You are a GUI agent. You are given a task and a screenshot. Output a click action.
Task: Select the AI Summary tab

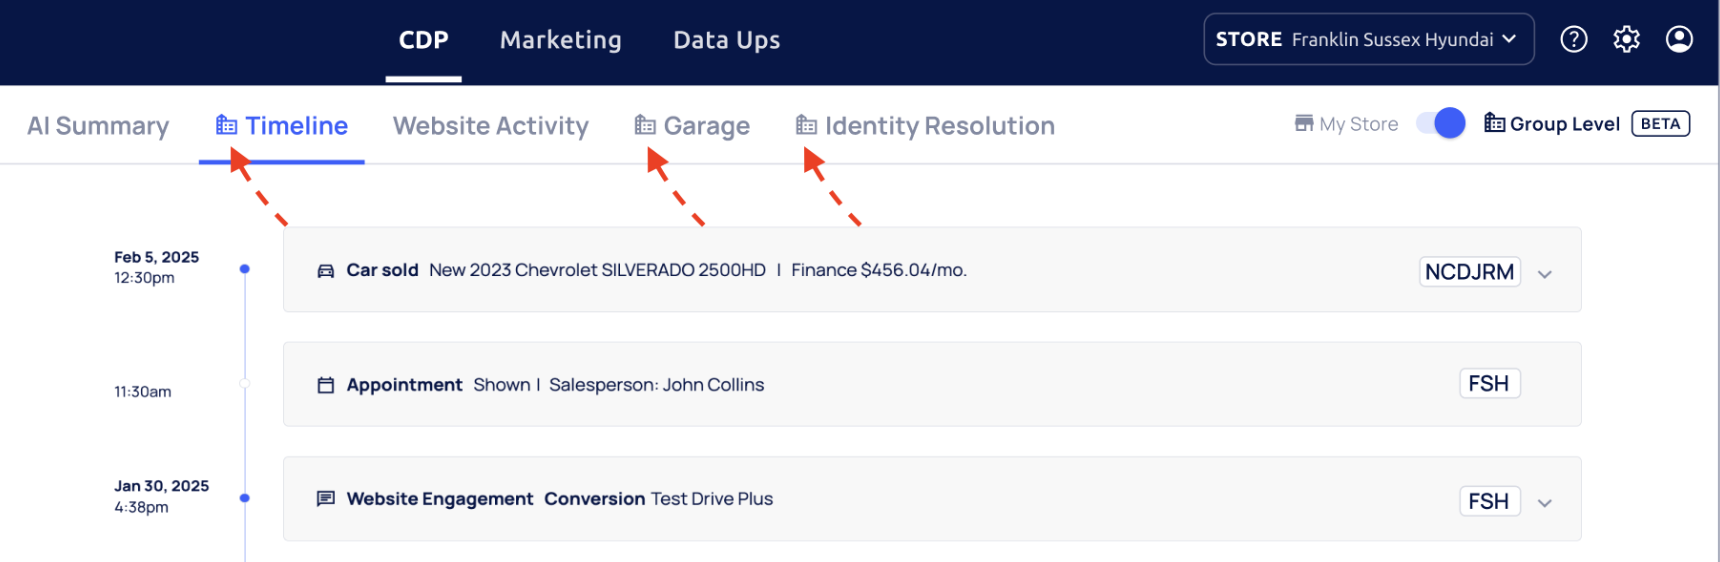pos(98,126)
